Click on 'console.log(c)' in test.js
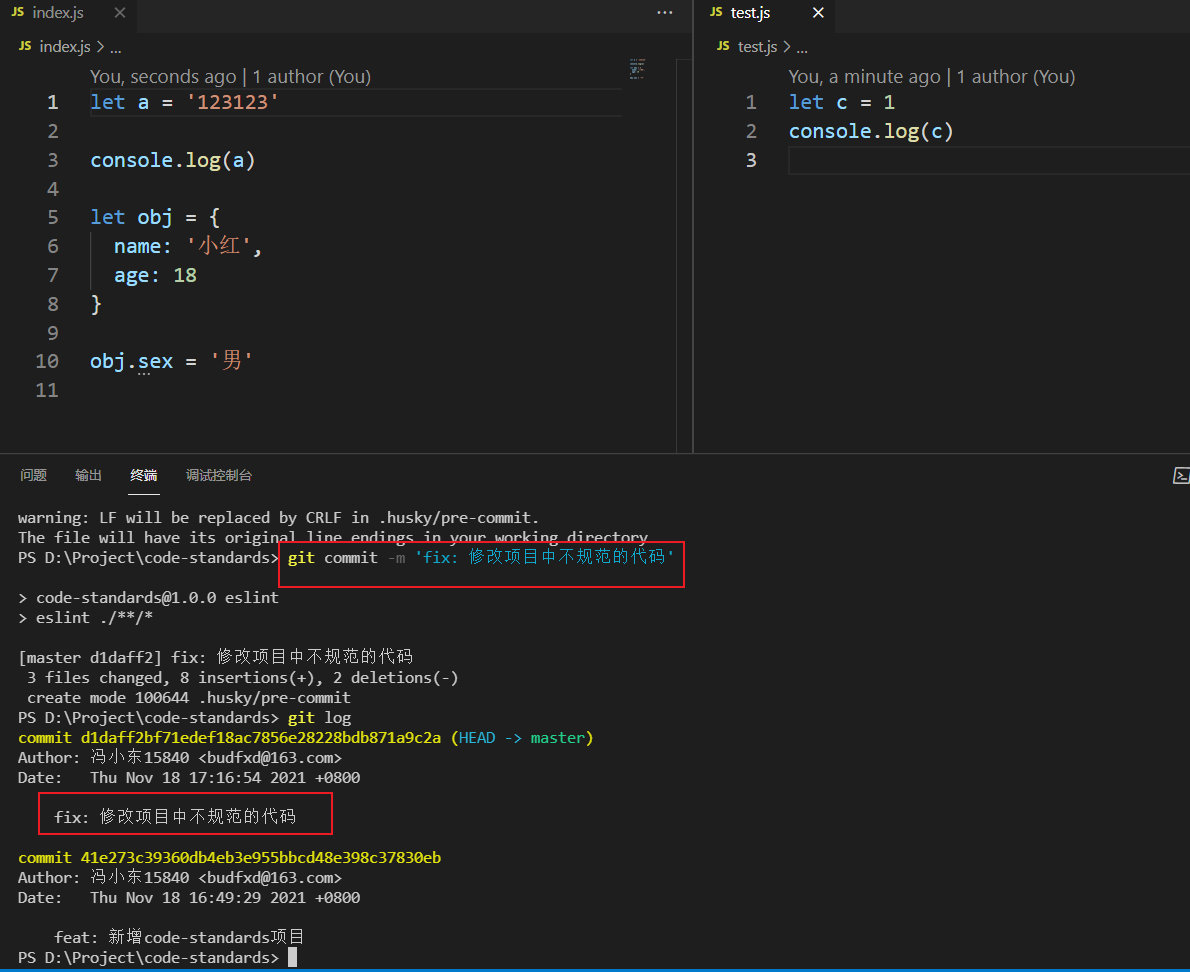This screenshot has height=972, width=1190. click(870, 131)
